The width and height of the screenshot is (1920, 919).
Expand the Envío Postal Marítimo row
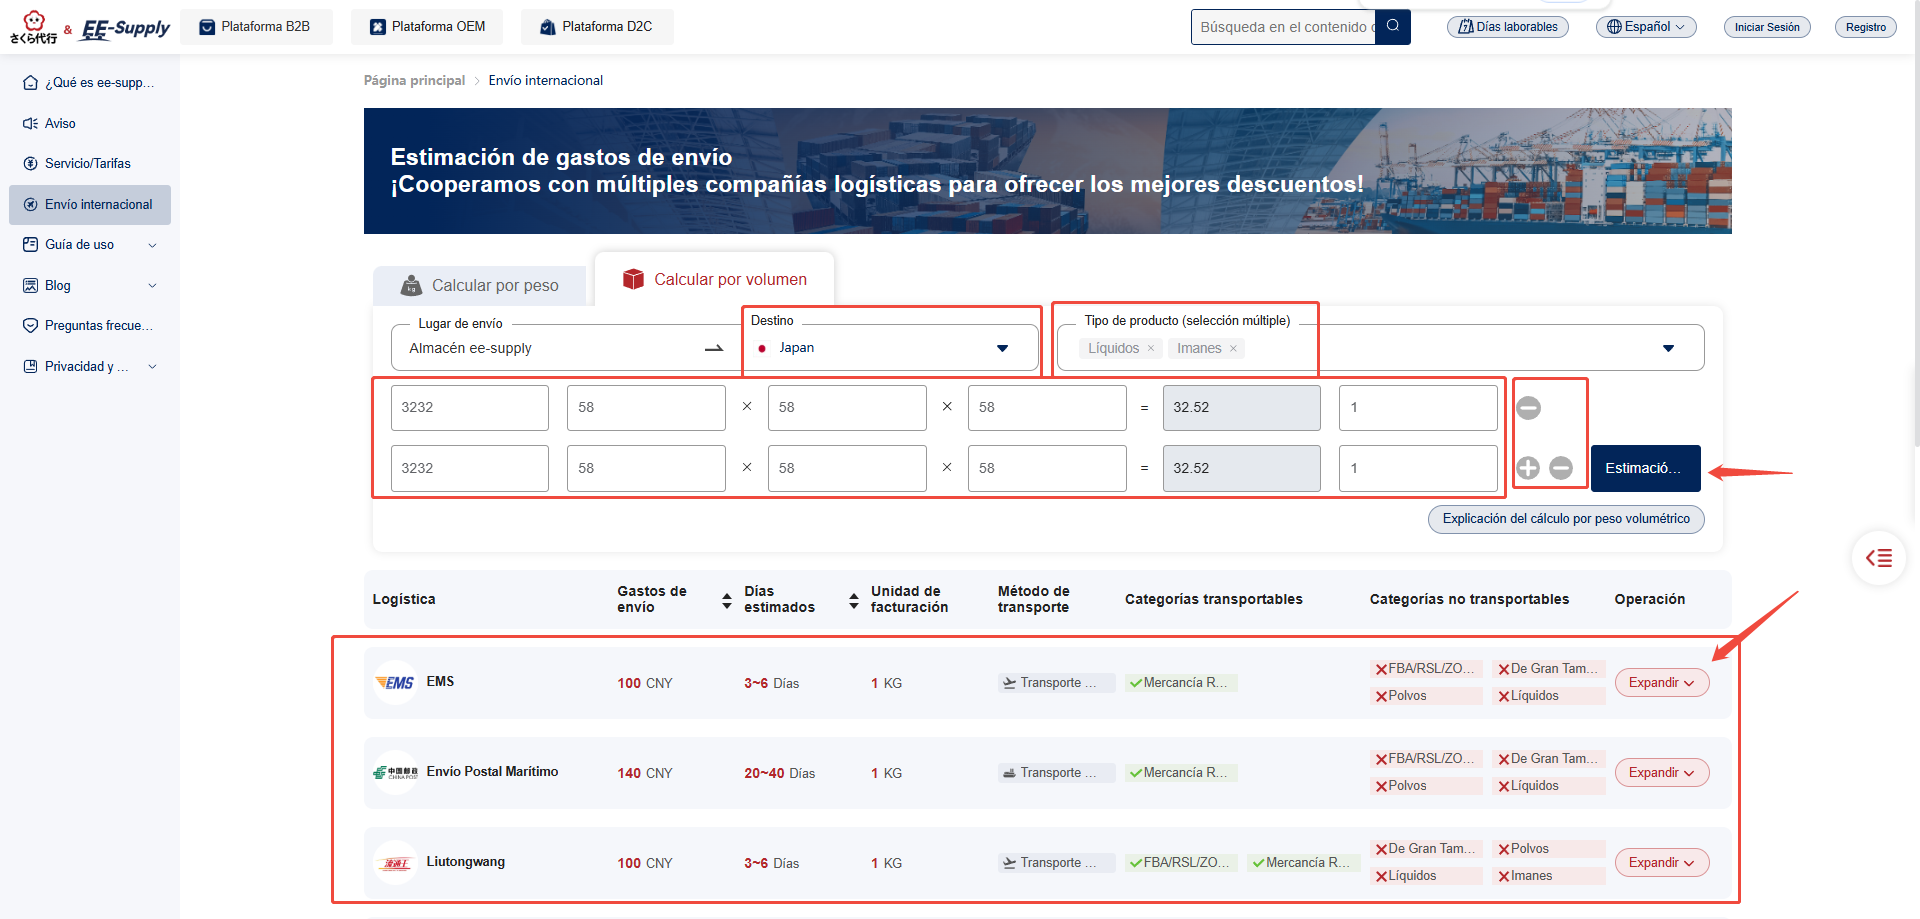coord(1662,773)
